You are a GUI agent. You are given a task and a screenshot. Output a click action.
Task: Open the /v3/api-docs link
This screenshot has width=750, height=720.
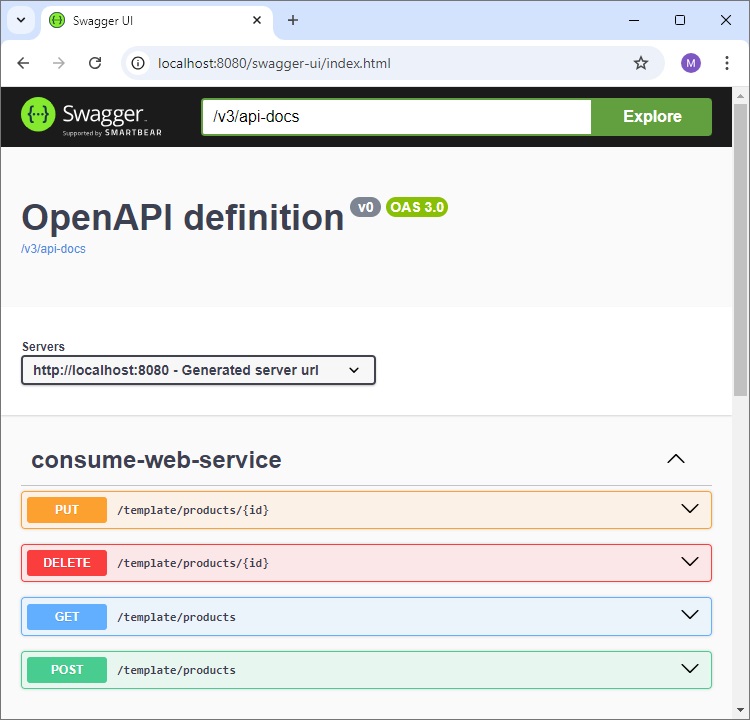(x=53, y=249)
